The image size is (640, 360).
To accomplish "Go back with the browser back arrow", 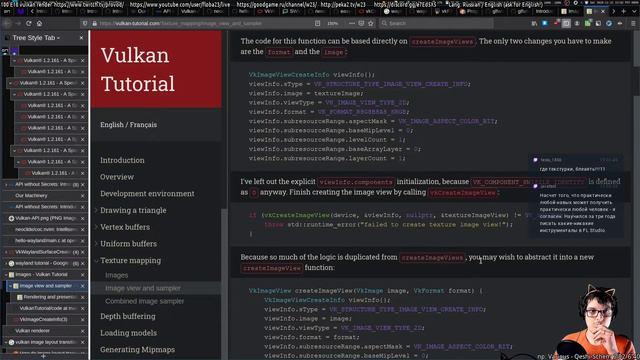I will tap(7, 23).
